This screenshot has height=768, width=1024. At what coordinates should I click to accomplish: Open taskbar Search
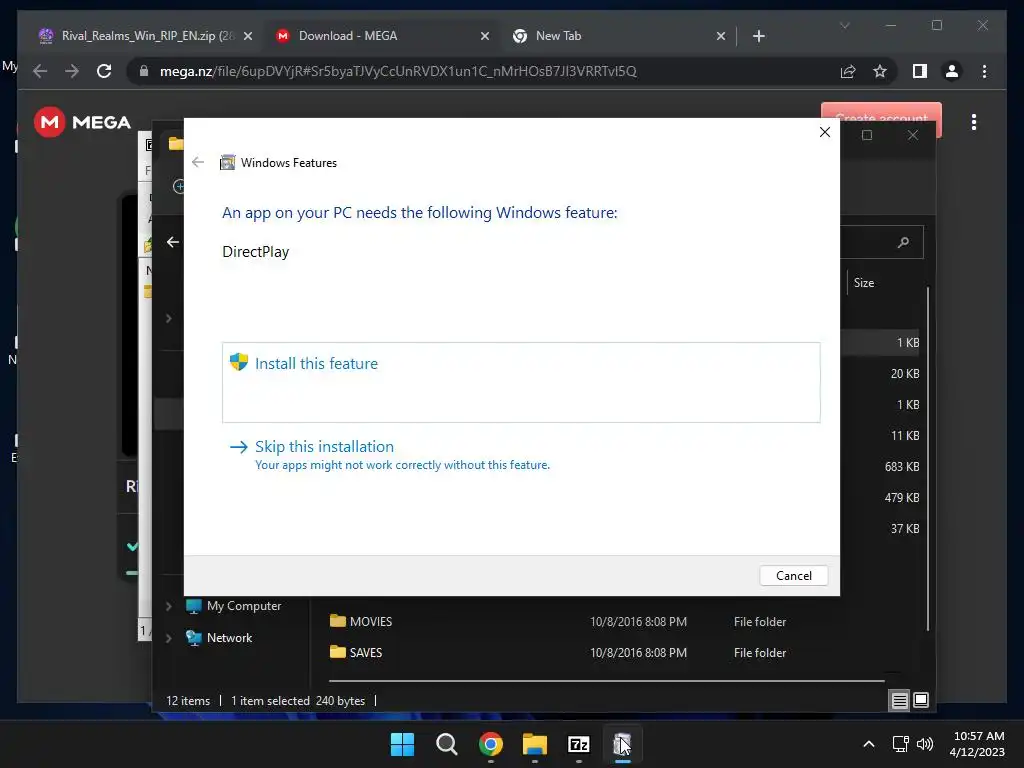447,744
